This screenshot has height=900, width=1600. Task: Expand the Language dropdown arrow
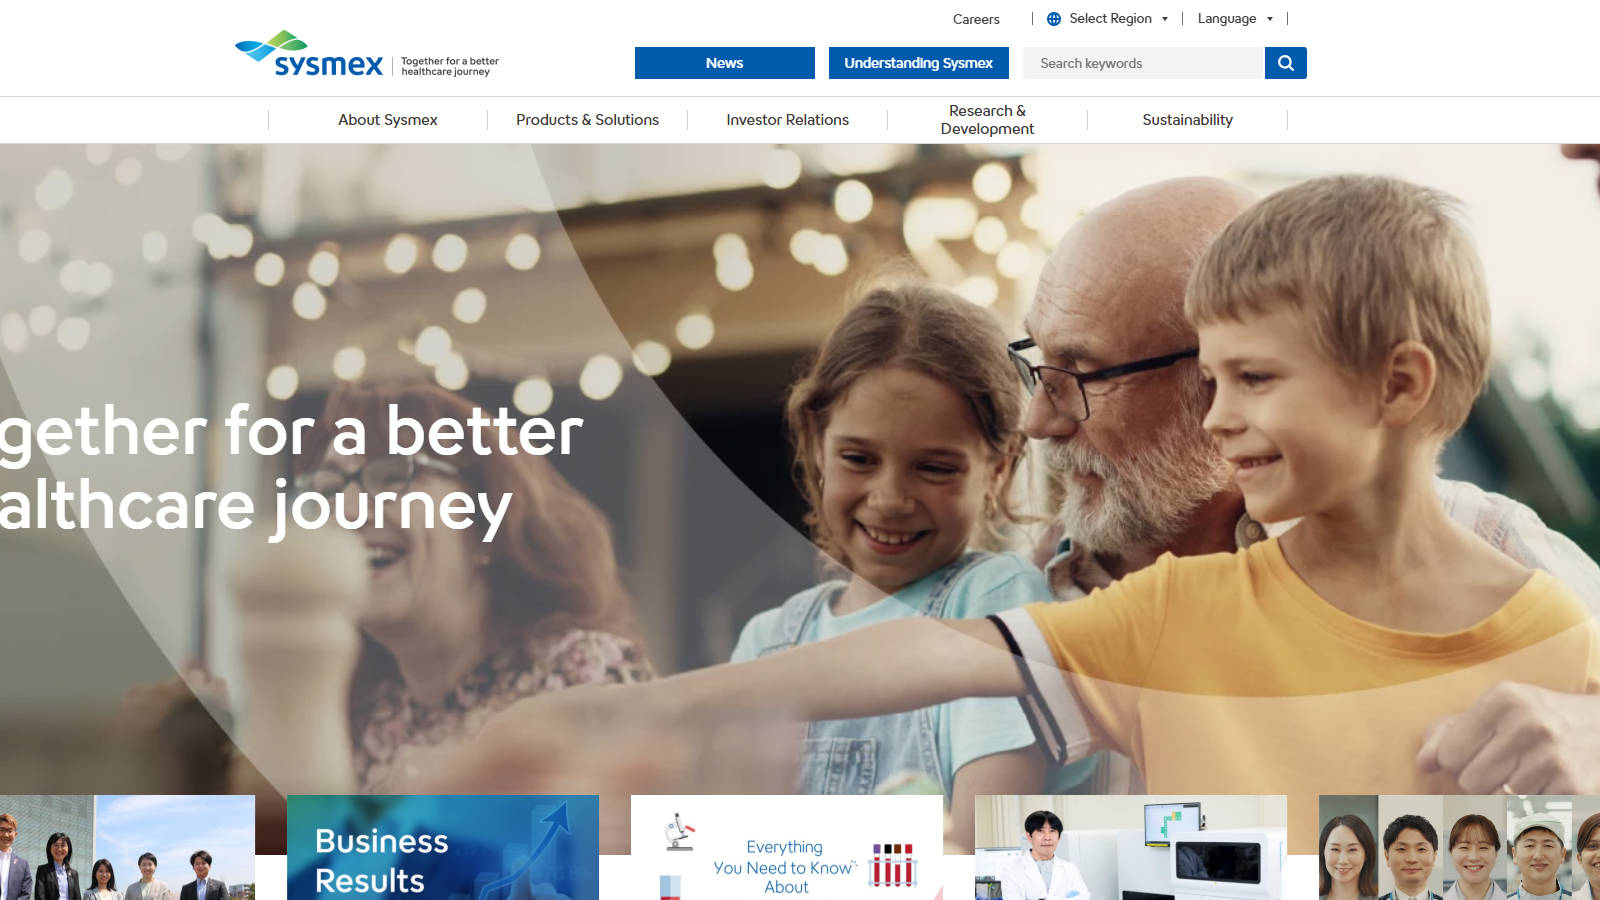click(x=1270, y=19)
